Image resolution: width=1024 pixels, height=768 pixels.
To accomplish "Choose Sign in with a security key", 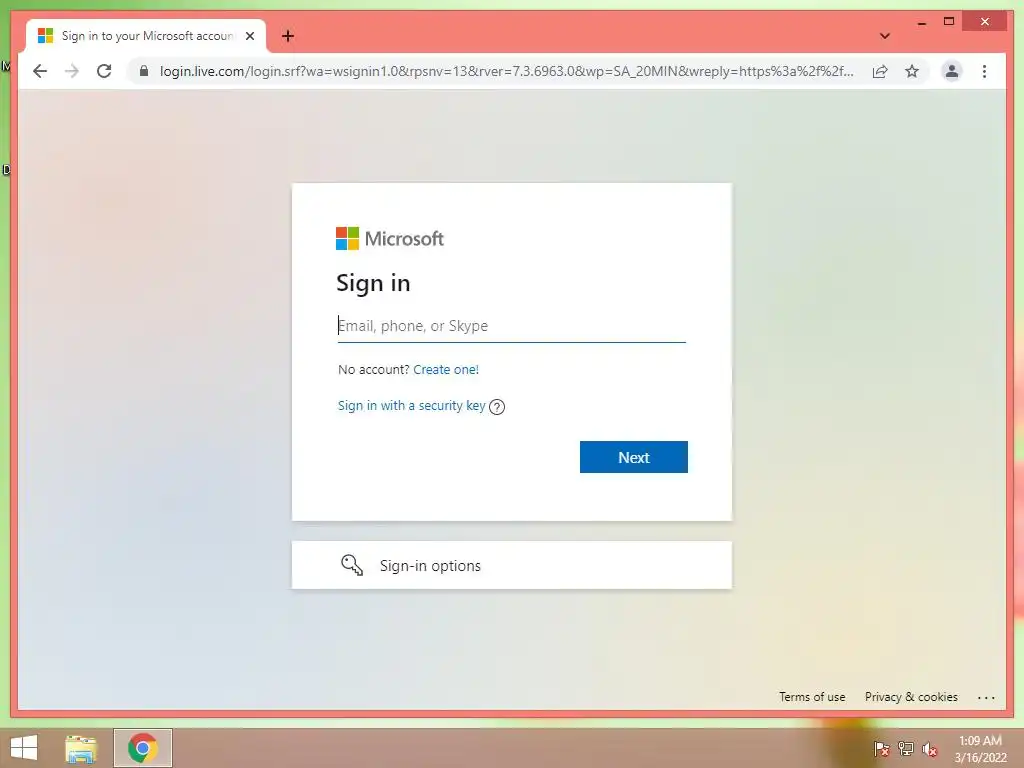I will (411, 406).
